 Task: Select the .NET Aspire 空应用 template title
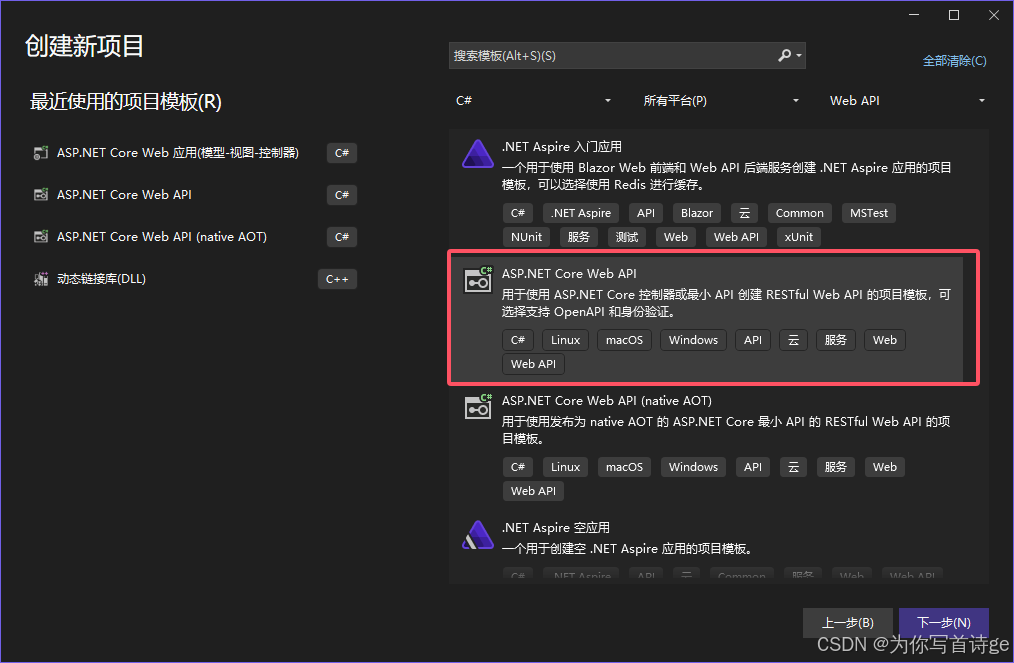coord(556,528)
